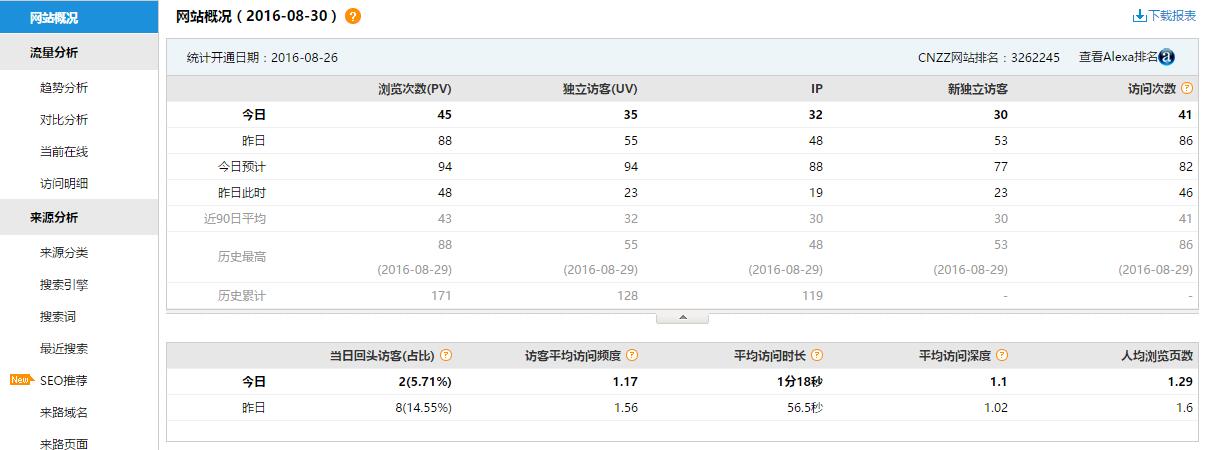This screenshot has height=450, width=1209.
Task: Open SEO推荐 with the New badge
Action: (64, 381)
